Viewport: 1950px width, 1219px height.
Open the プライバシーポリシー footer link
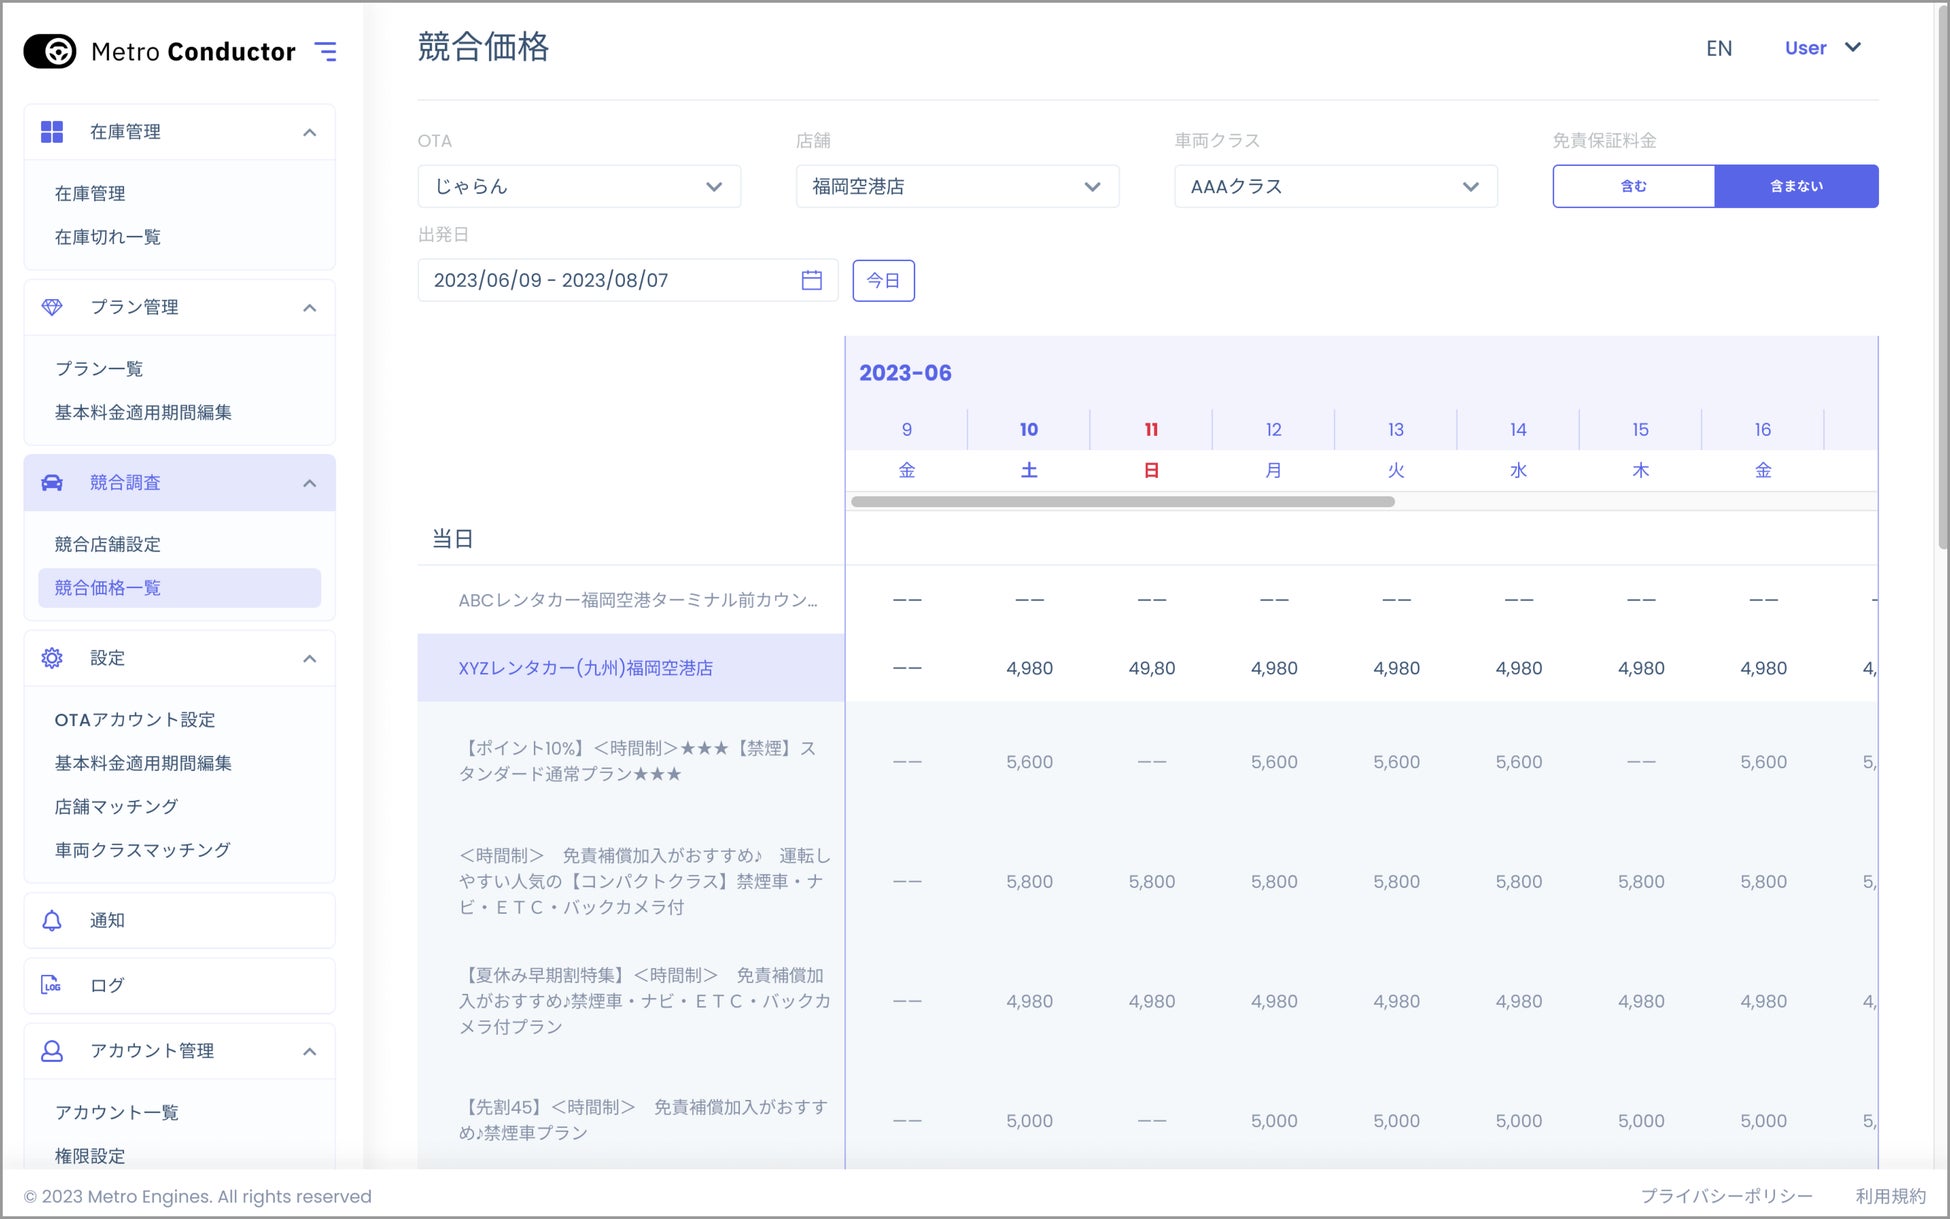coord(1726,1196)
